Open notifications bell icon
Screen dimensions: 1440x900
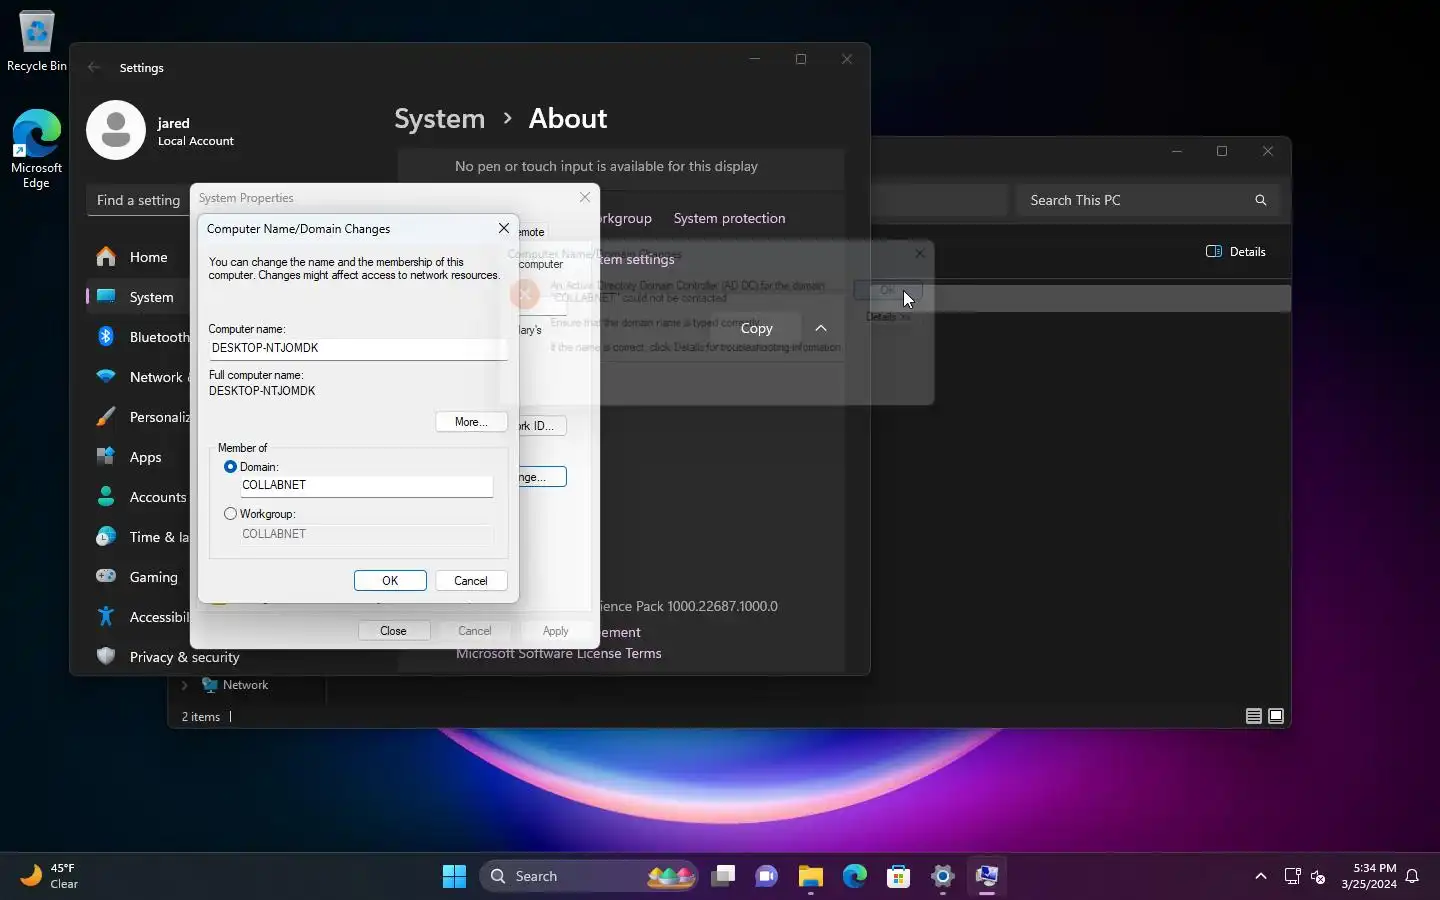1413,876
